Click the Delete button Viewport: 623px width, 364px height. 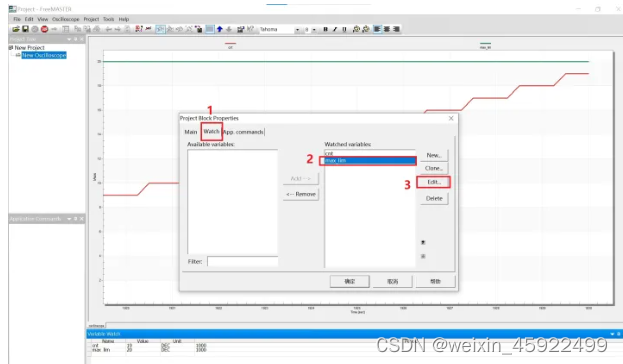[x=434, y=198]
